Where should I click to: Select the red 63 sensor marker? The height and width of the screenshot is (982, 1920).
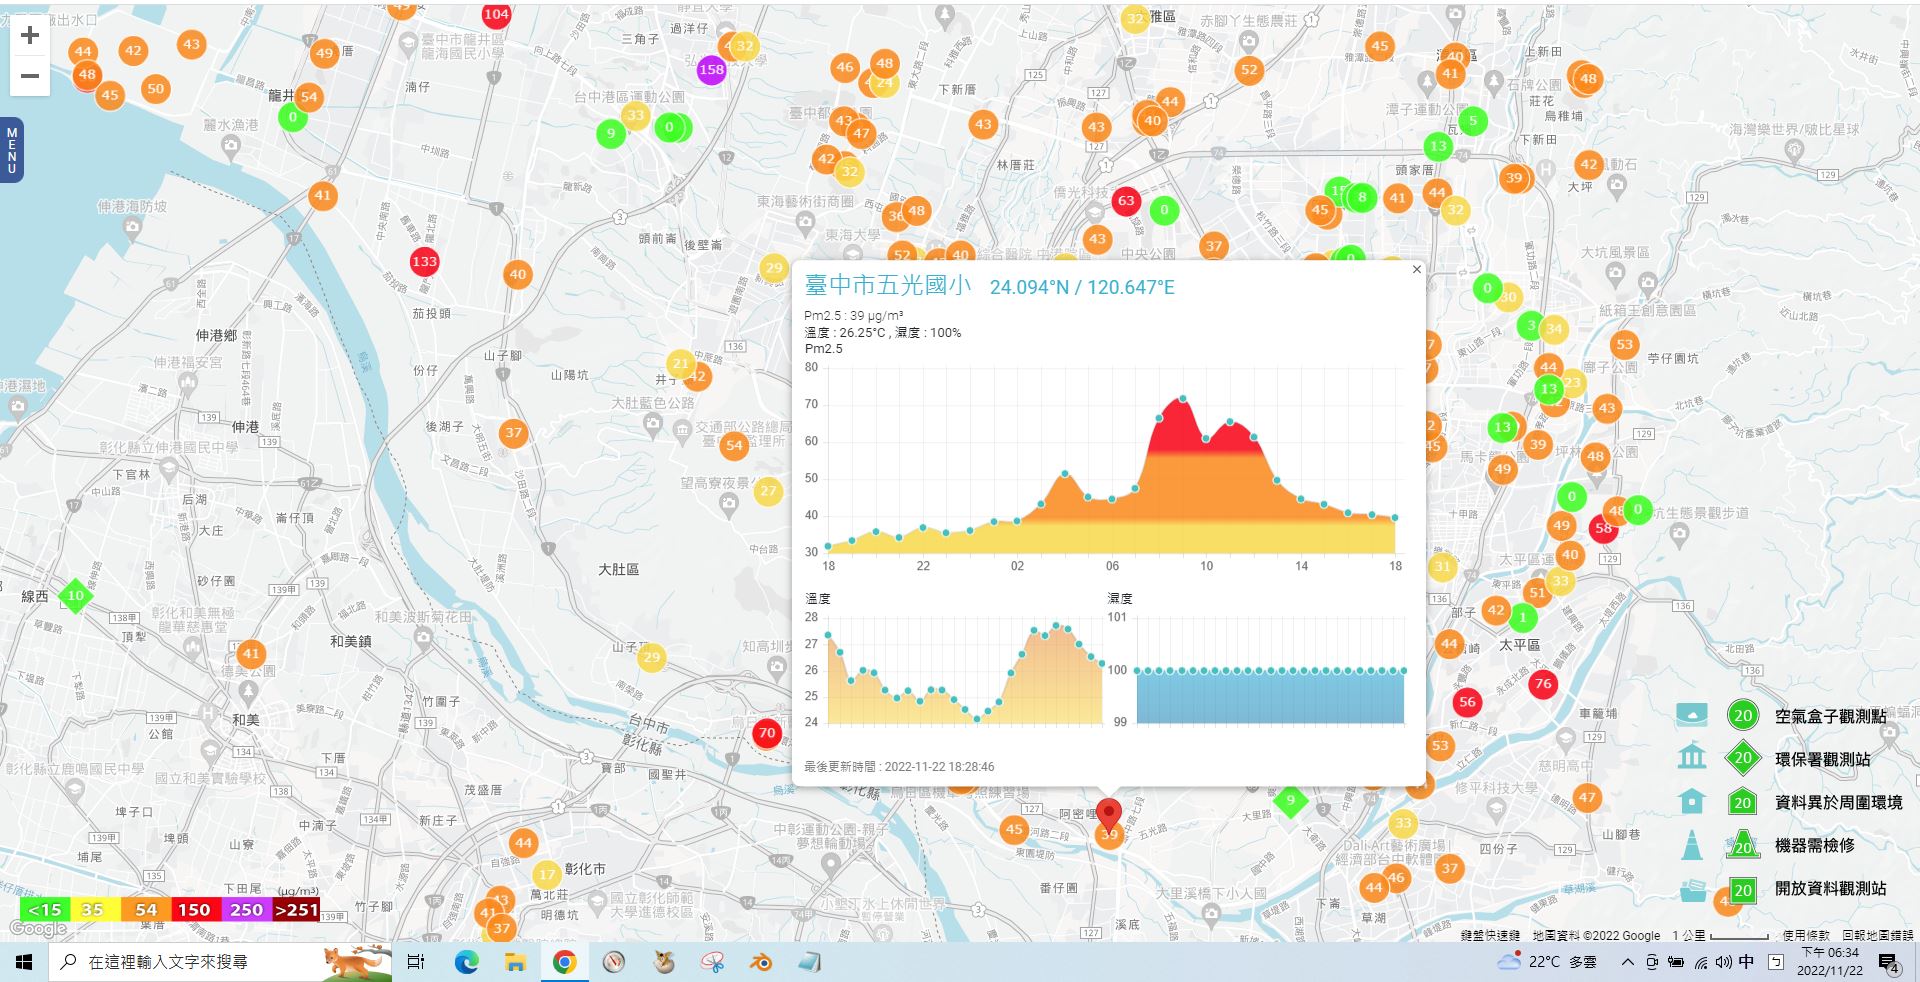(x=1126, y=200)
